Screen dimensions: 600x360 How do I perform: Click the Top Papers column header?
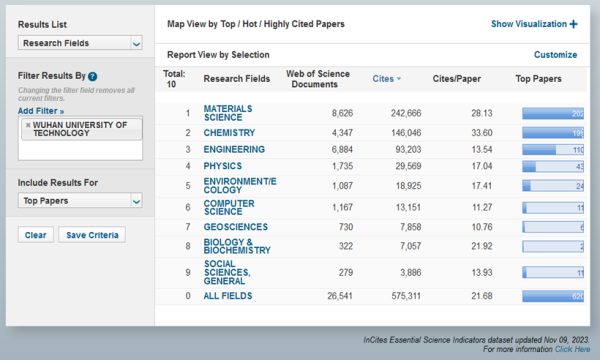click(538, 79)
